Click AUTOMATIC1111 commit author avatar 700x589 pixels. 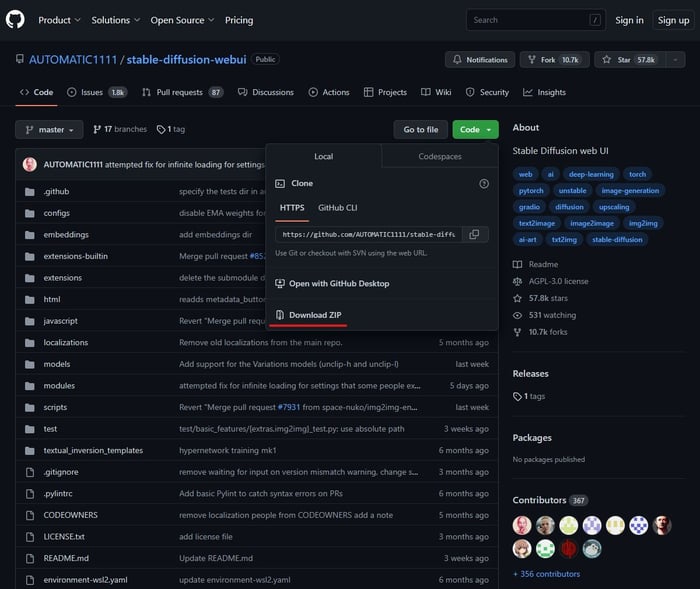tap(30, 164)
